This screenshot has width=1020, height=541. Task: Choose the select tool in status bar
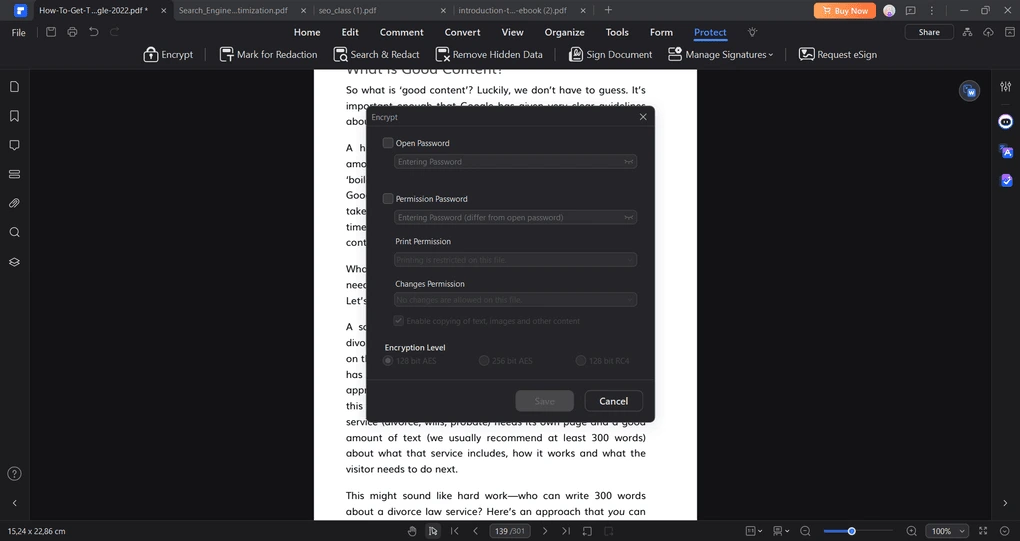point(433,531)
